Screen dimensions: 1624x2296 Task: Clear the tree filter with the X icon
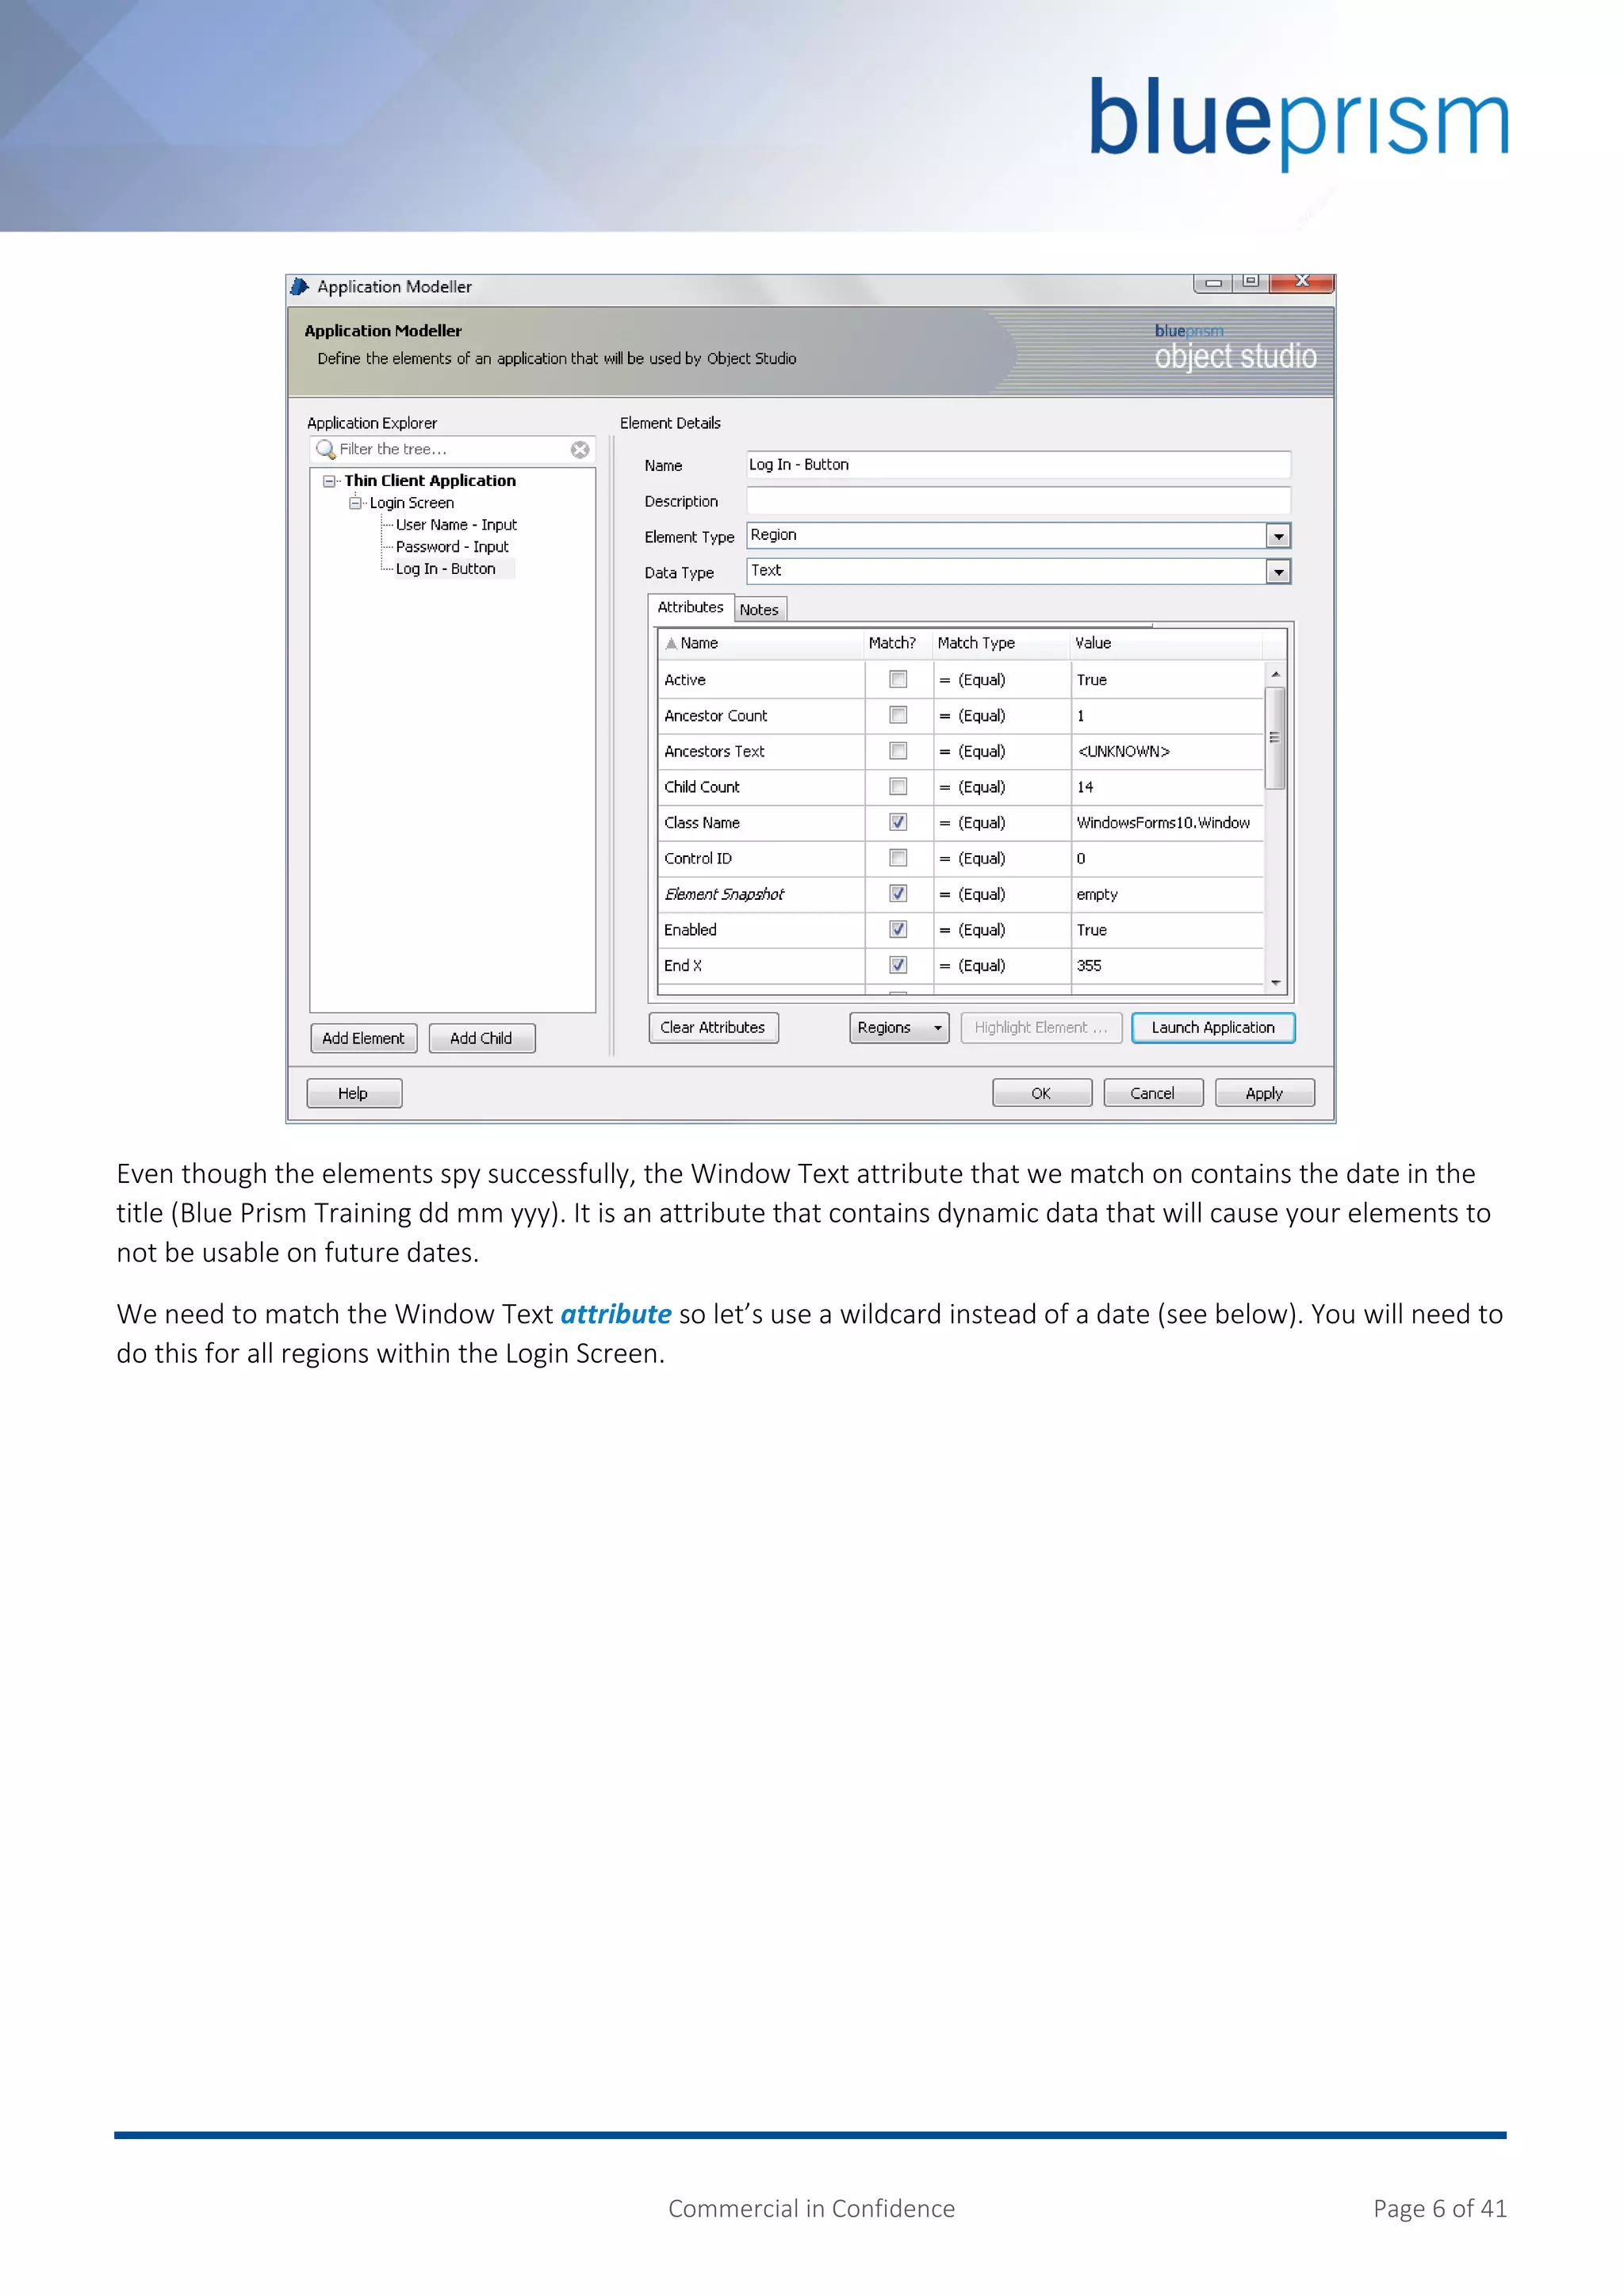[580, 450]
